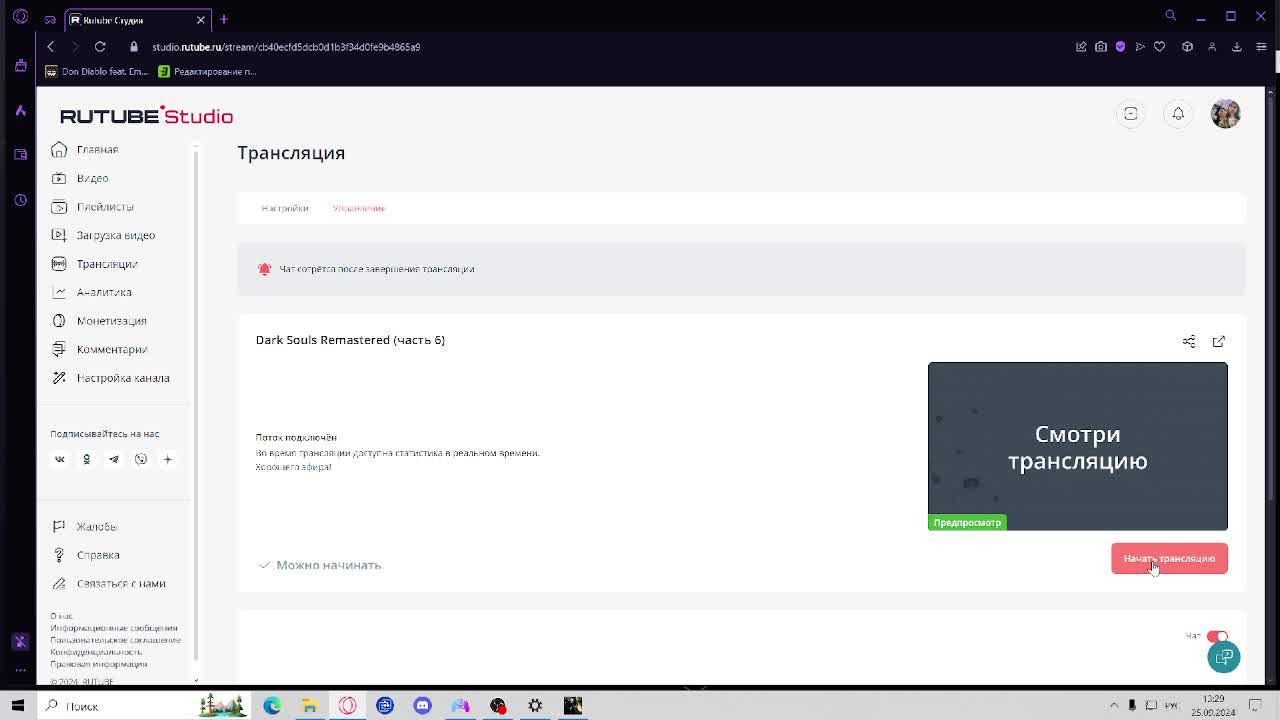
Task: Open stream in new window icon
Action: tap(1219, 341)
